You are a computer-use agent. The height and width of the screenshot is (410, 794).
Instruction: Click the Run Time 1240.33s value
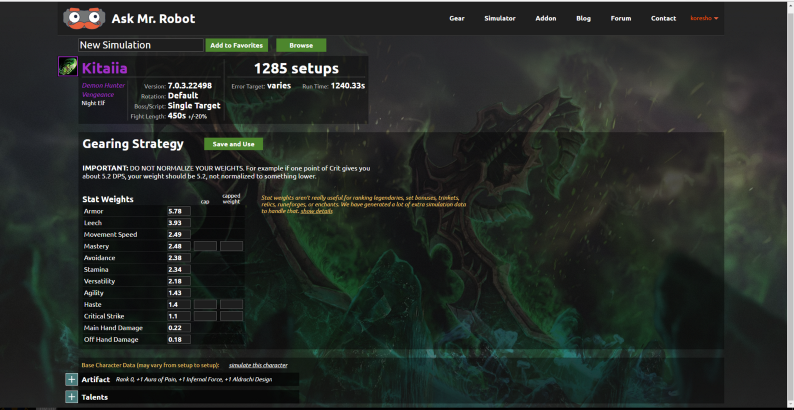point(348,86)
